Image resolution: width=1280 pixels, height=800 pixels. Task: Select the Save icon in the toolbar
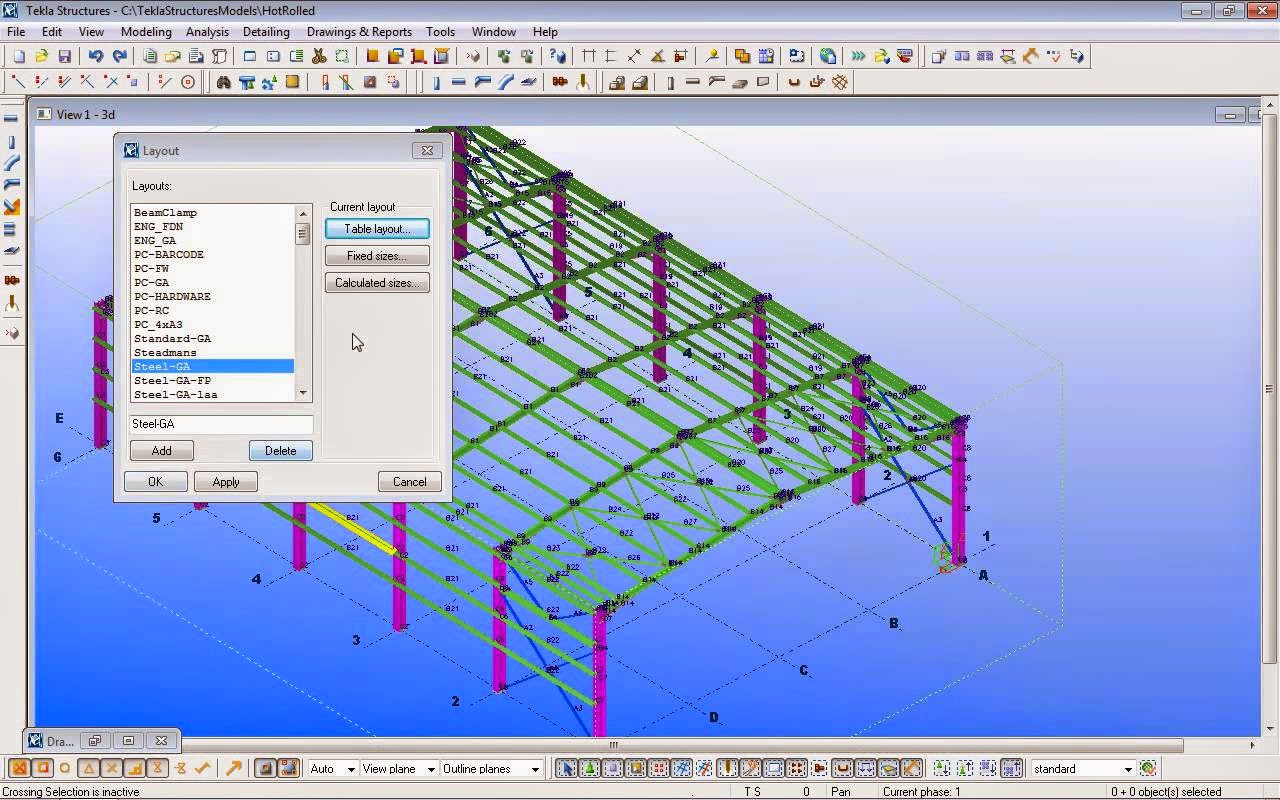pos(64,57)
